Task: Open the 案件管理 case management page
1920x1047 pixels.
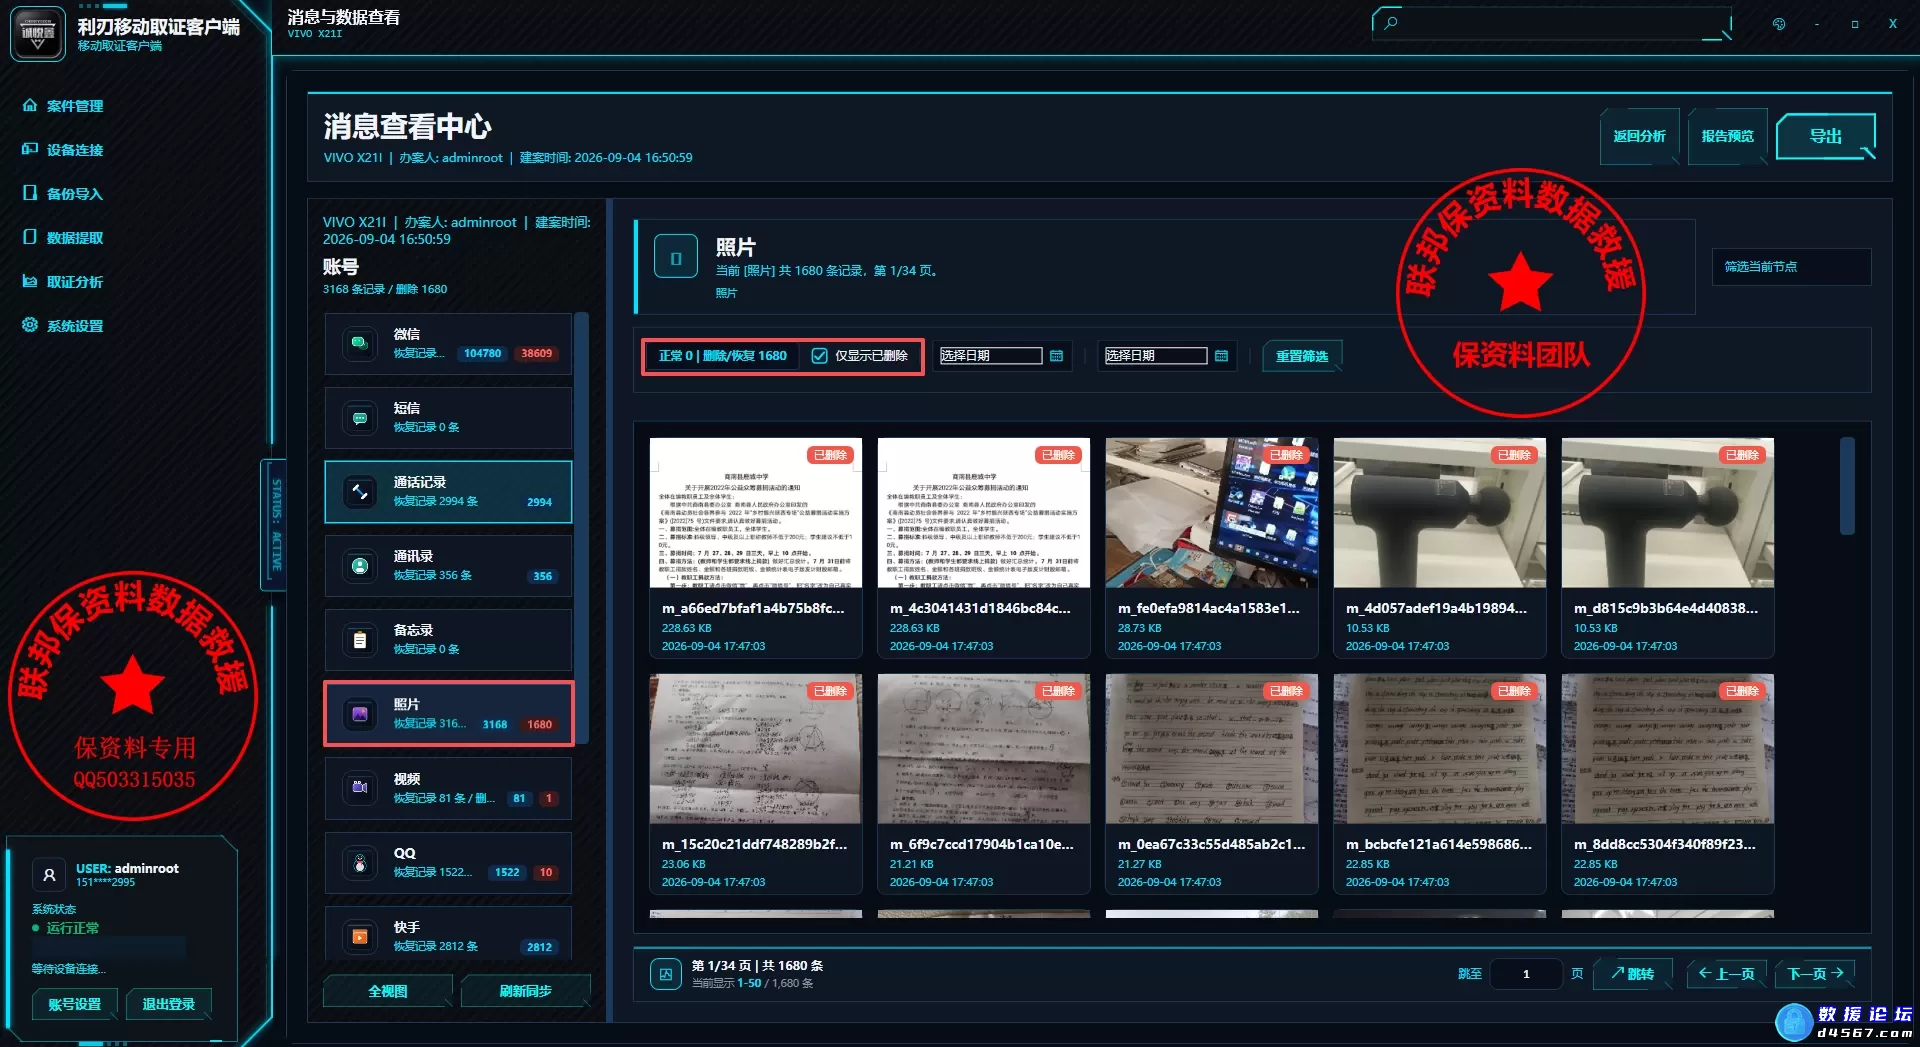Action: pyautogui.click(x=63, y=106)
